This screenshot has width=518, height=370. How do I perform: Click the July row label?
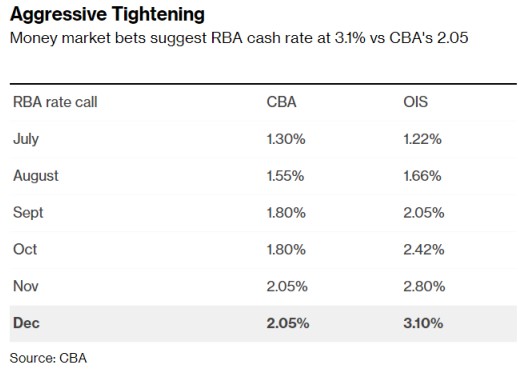coord(26,139)
